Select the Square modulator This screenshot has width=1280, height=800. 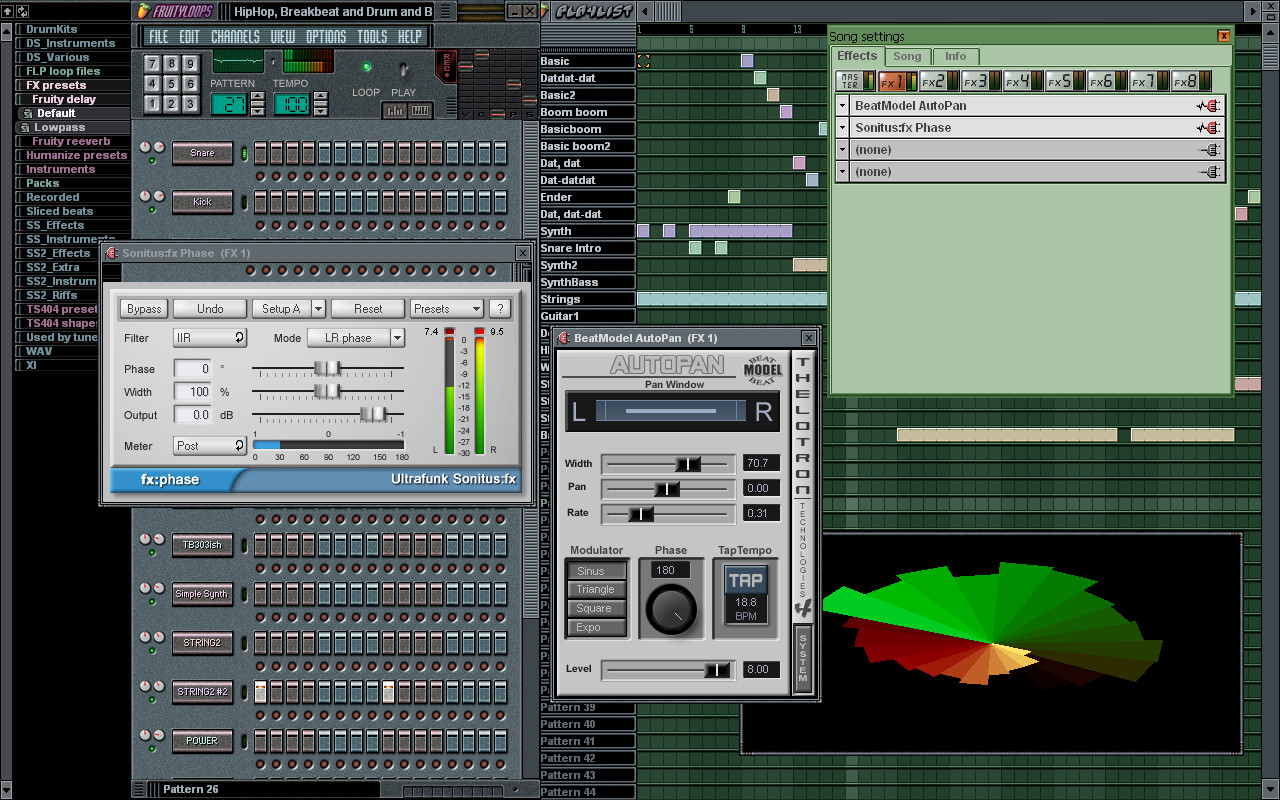(x=596, y=609)
